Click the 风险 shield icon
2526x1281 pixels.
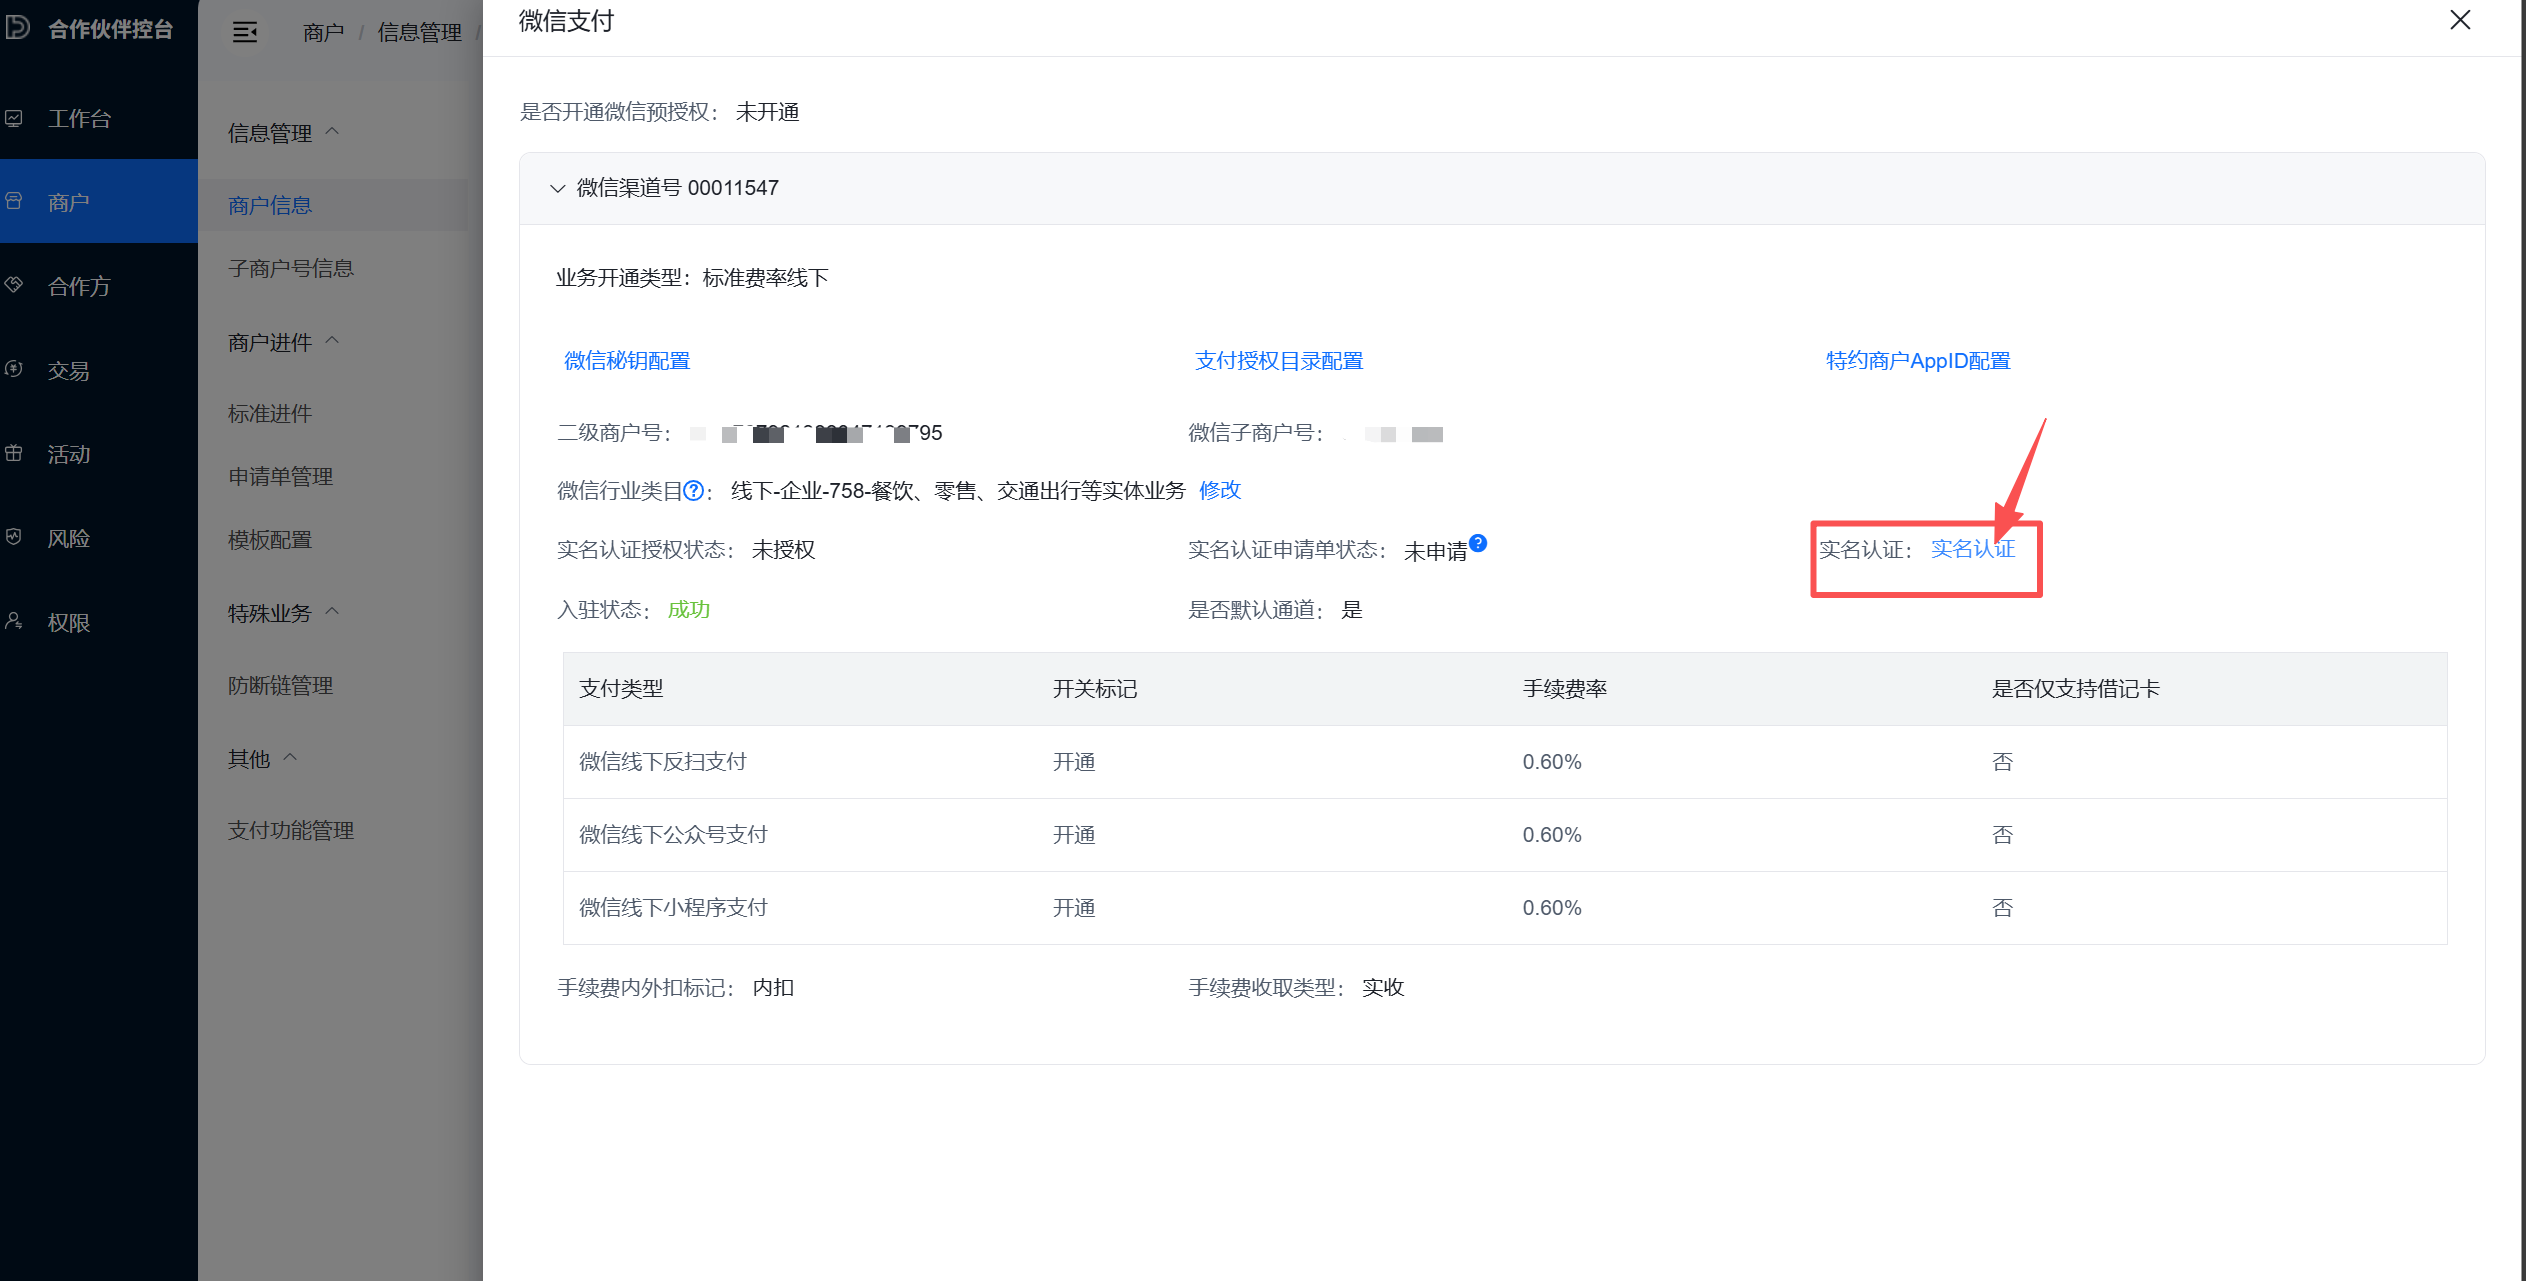[14, 537]
